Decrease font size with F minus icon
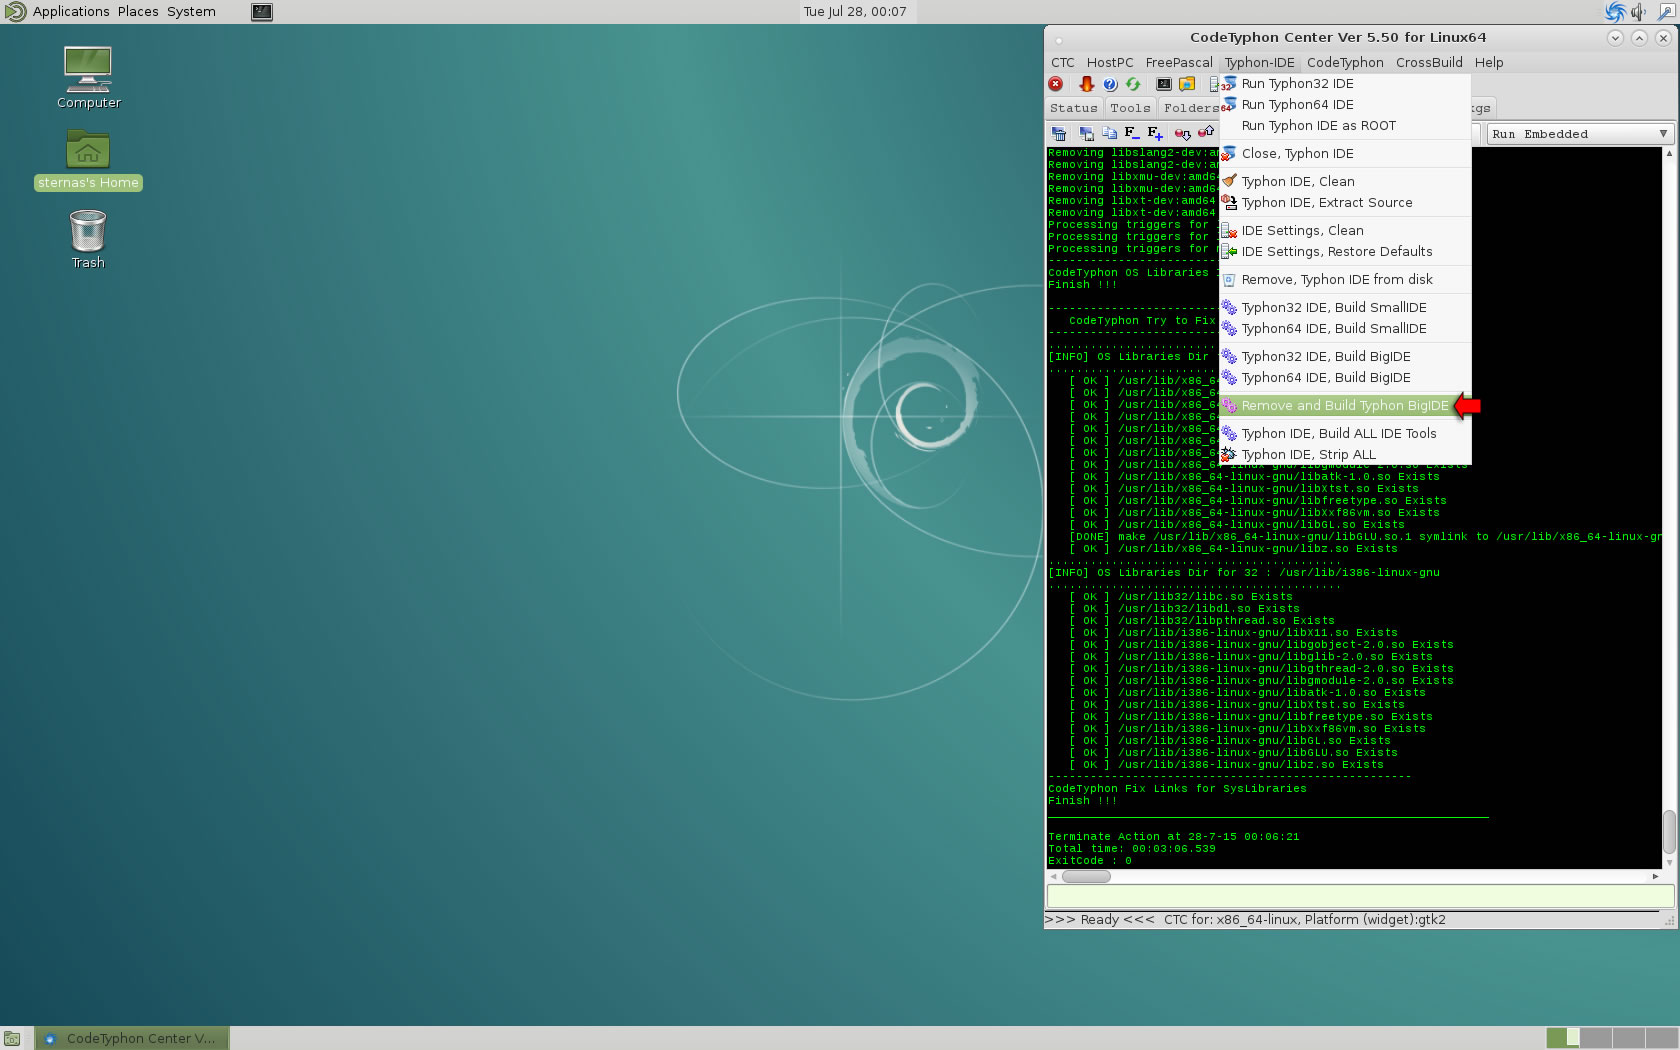Image resolution: width=1680 pixels, height=1050 pixels. click(1132, 133)
